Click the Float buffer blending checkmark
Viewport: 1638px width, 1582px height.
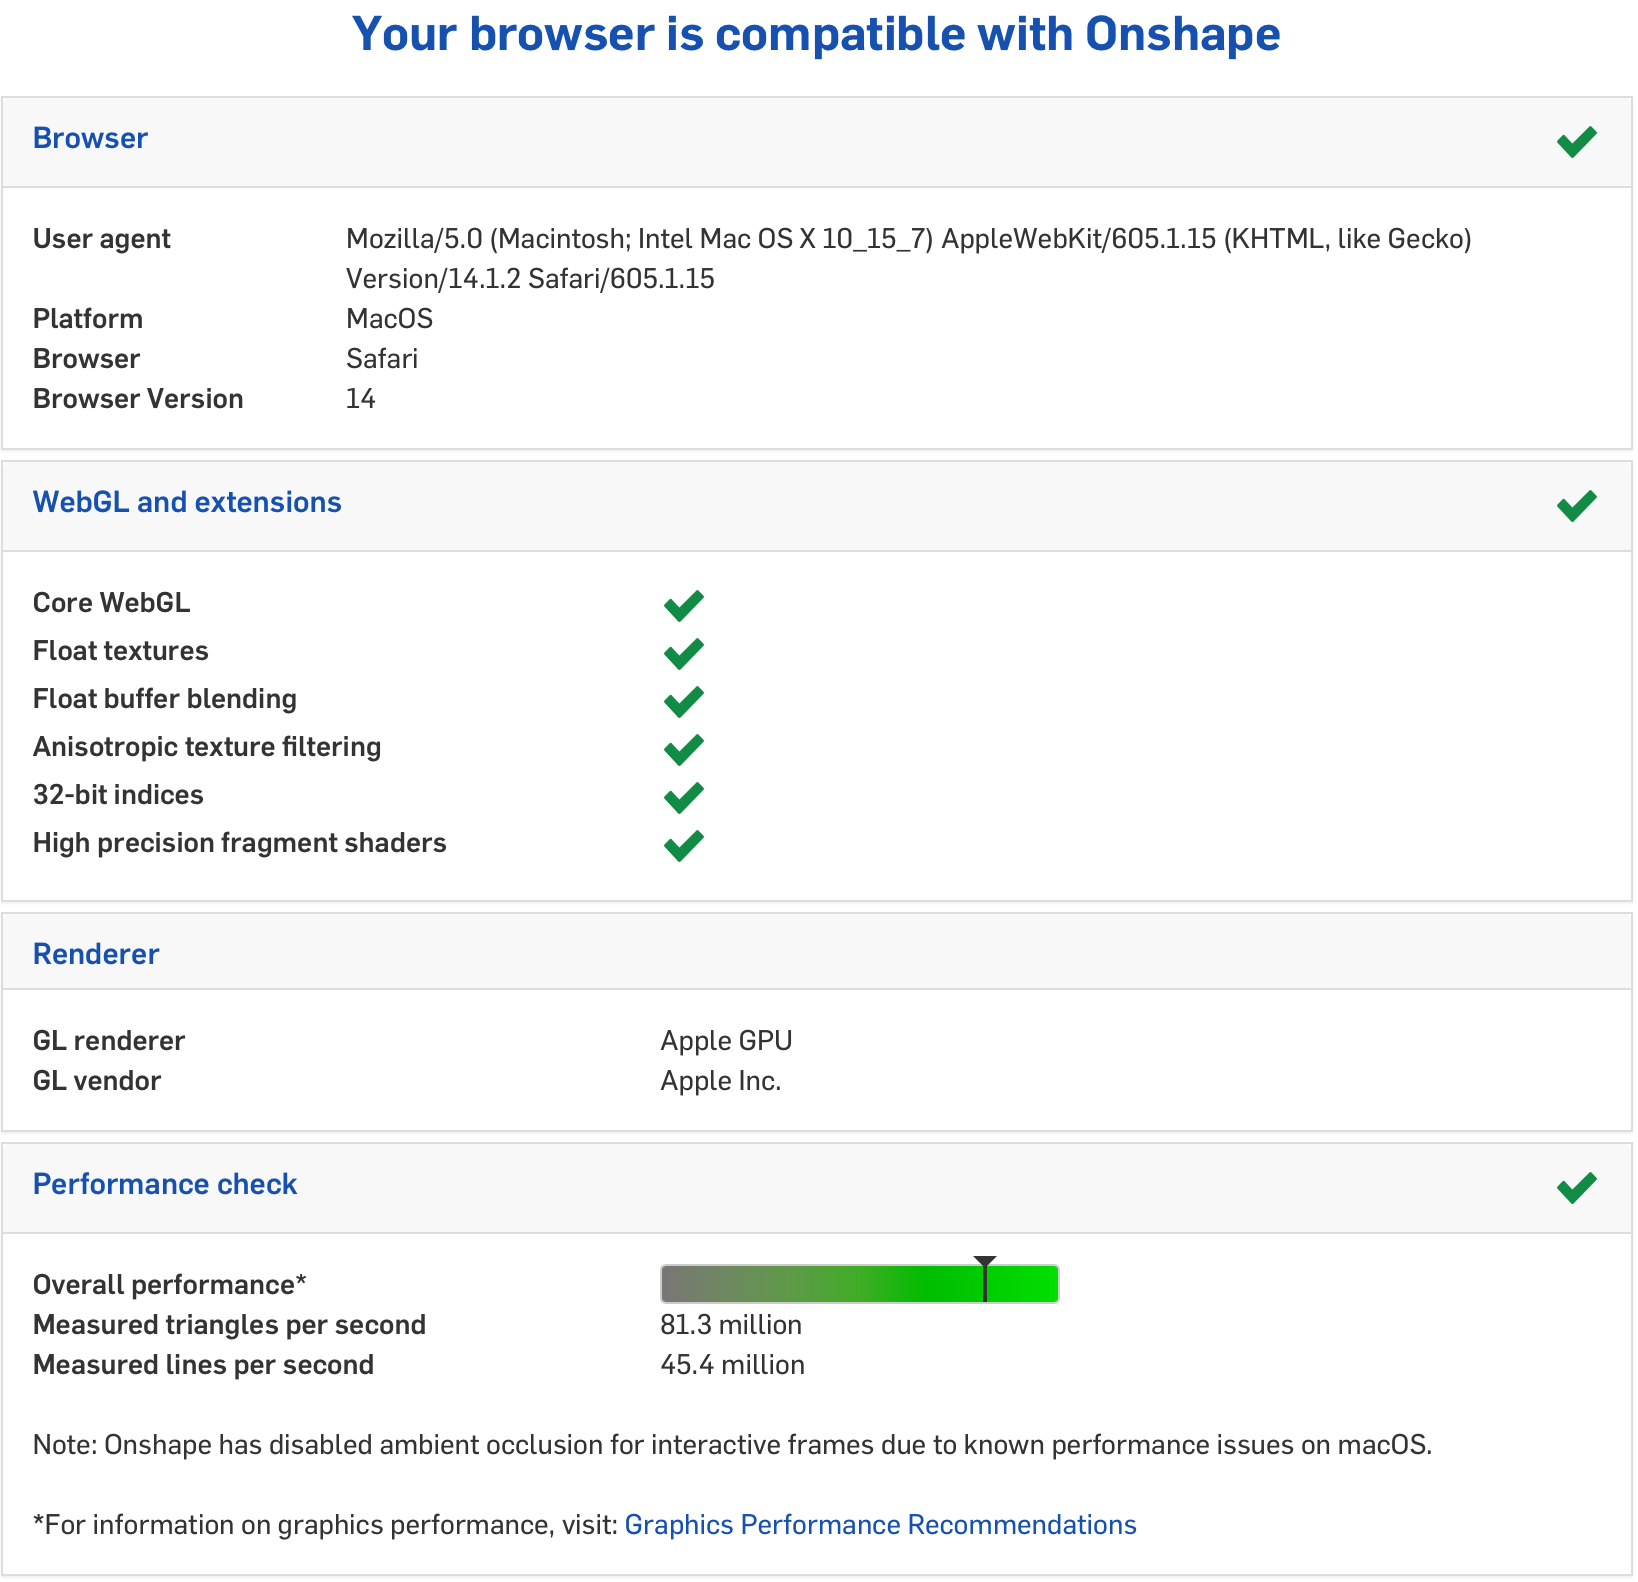[684, 701]
